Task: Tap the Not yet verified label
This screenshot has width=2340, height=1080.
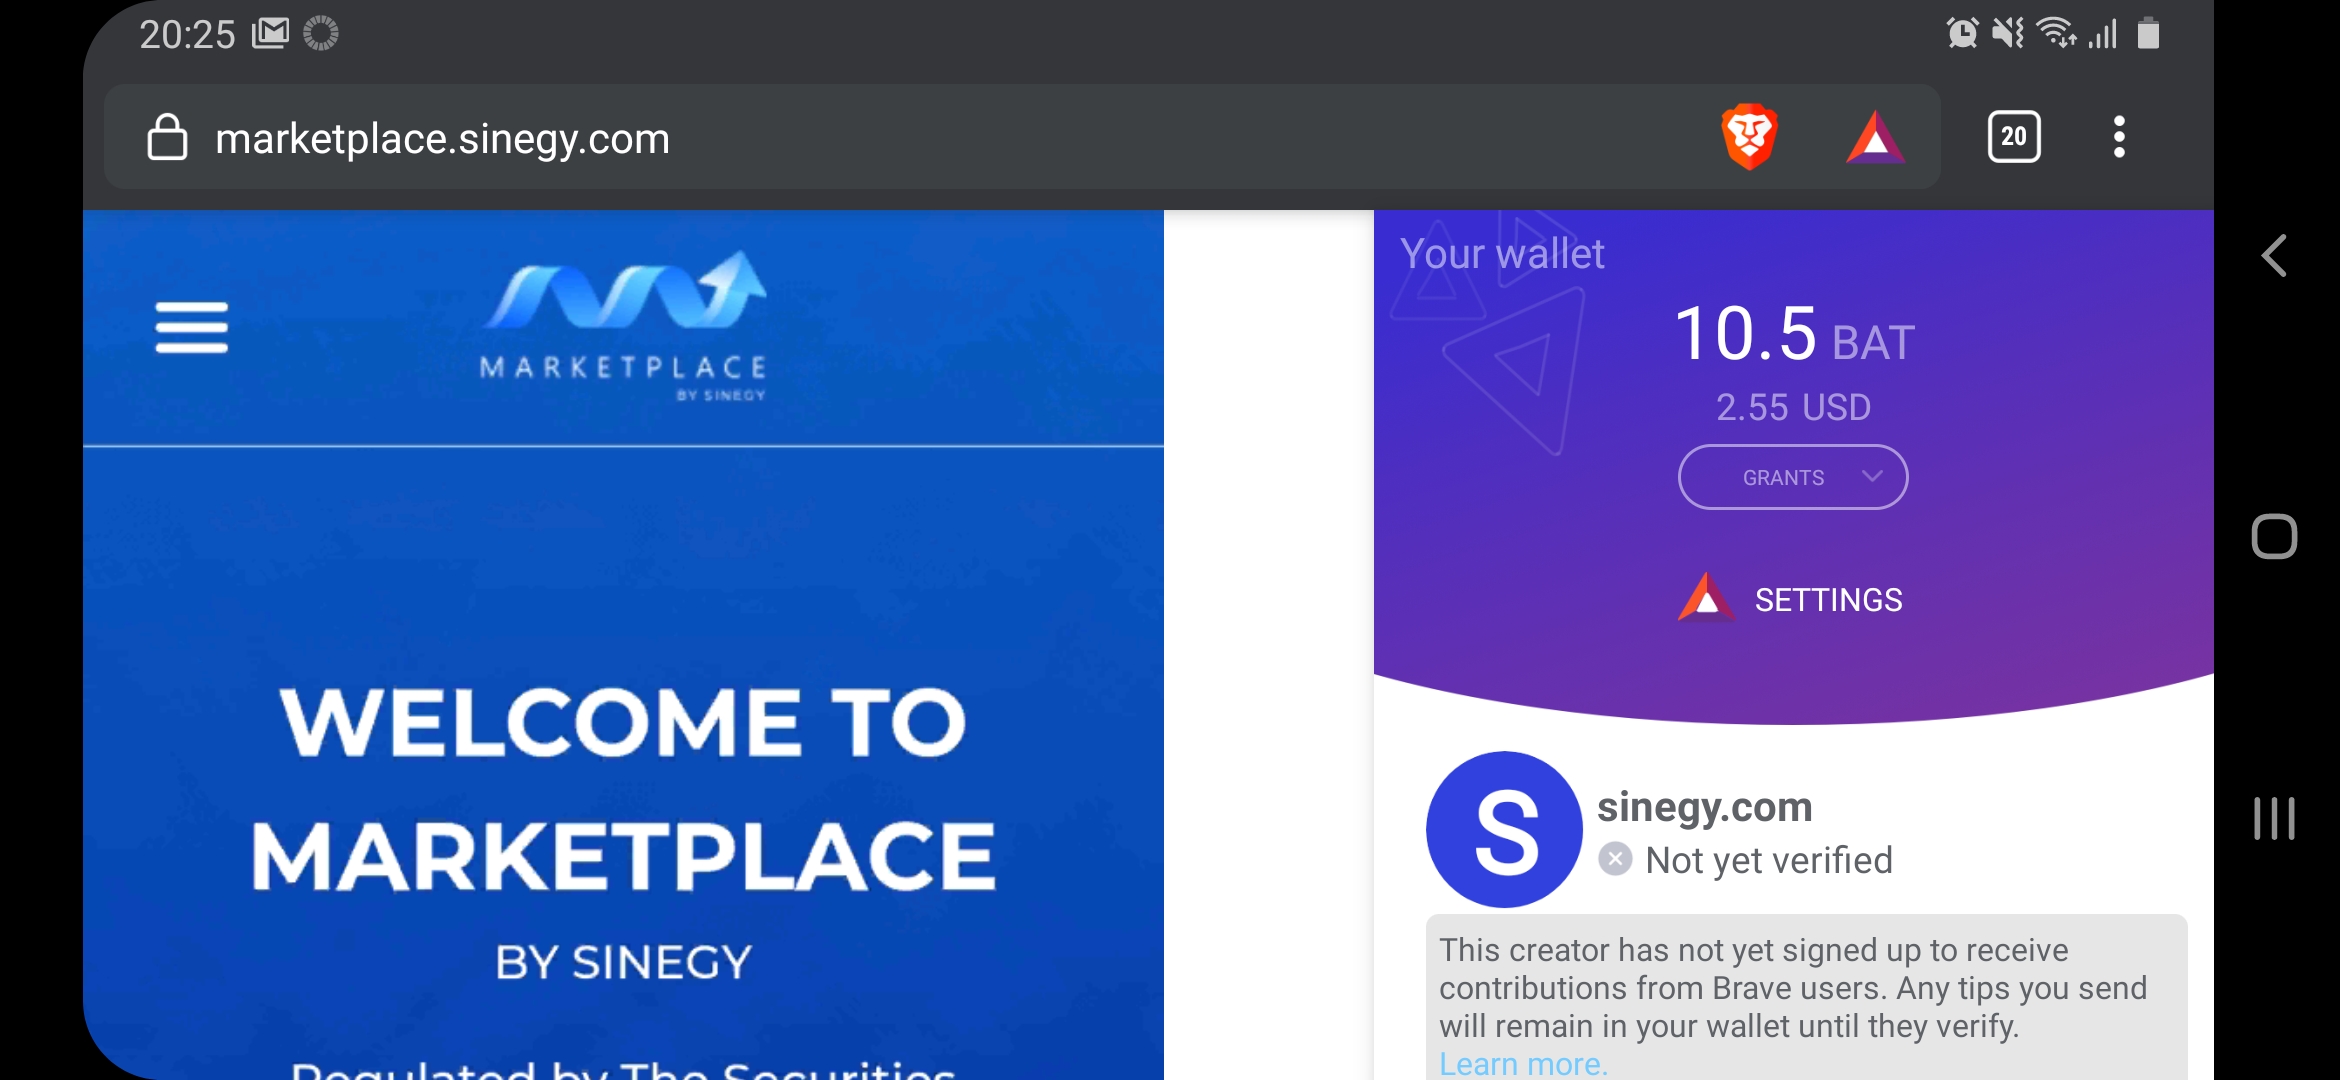Action: click(1769, 860)
